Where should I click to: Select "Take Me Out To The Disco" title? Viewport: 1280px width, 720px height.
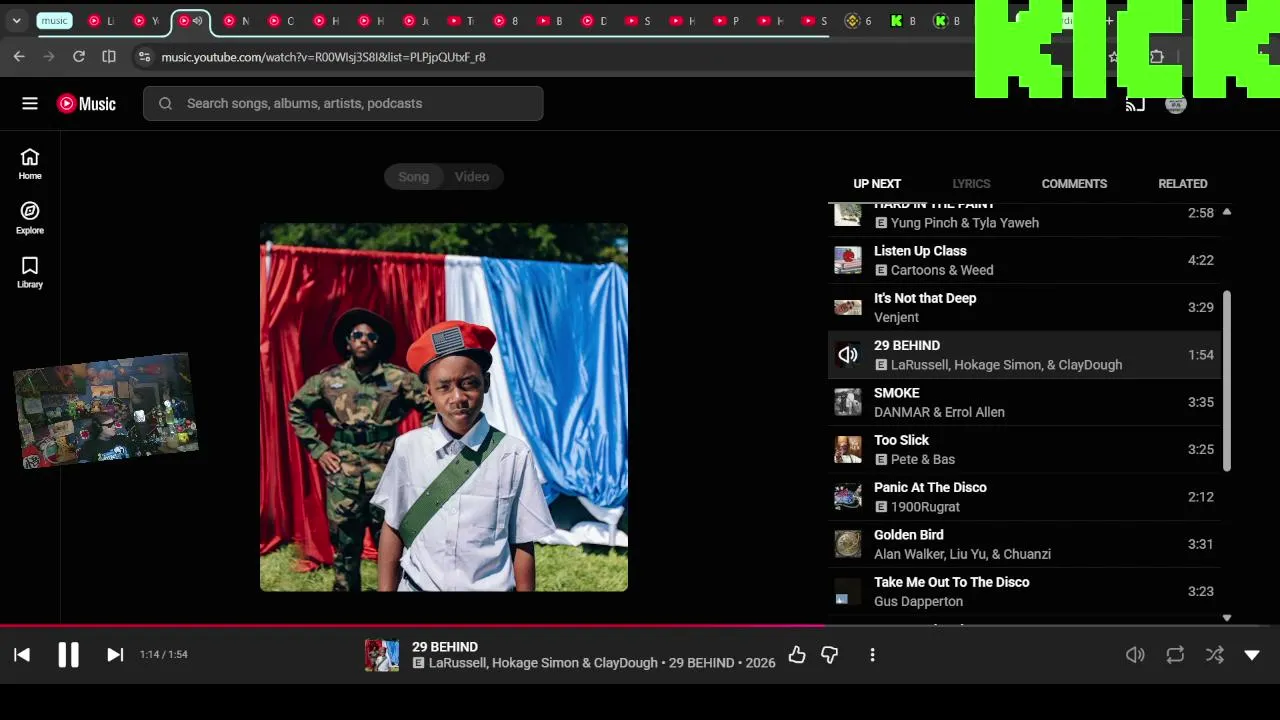coord(951,582)
